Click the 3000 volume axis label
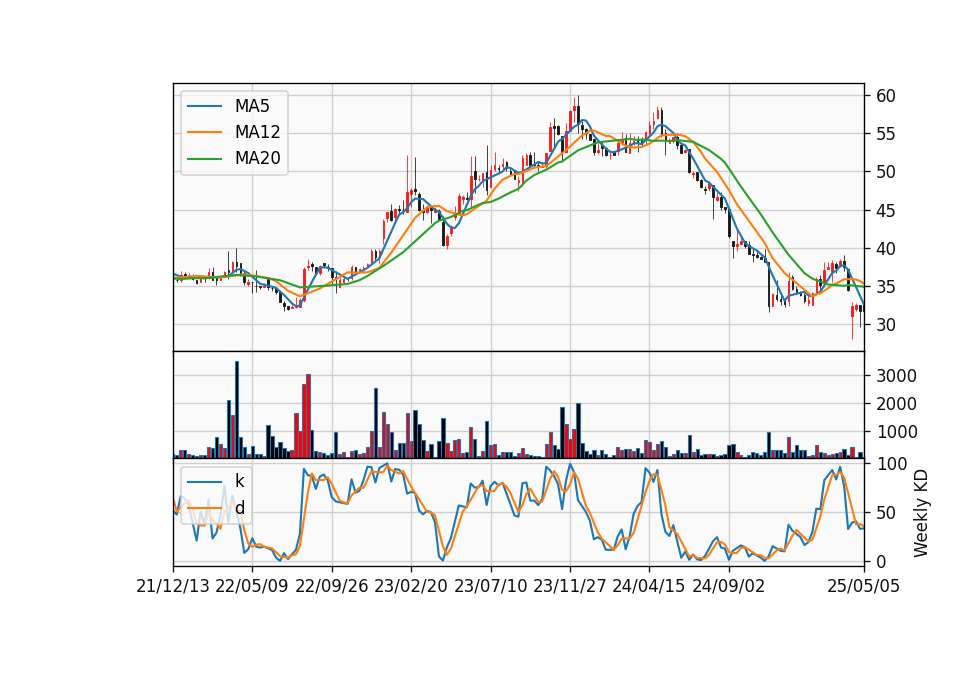The image size is (960, 690). [x=896, y=376]
